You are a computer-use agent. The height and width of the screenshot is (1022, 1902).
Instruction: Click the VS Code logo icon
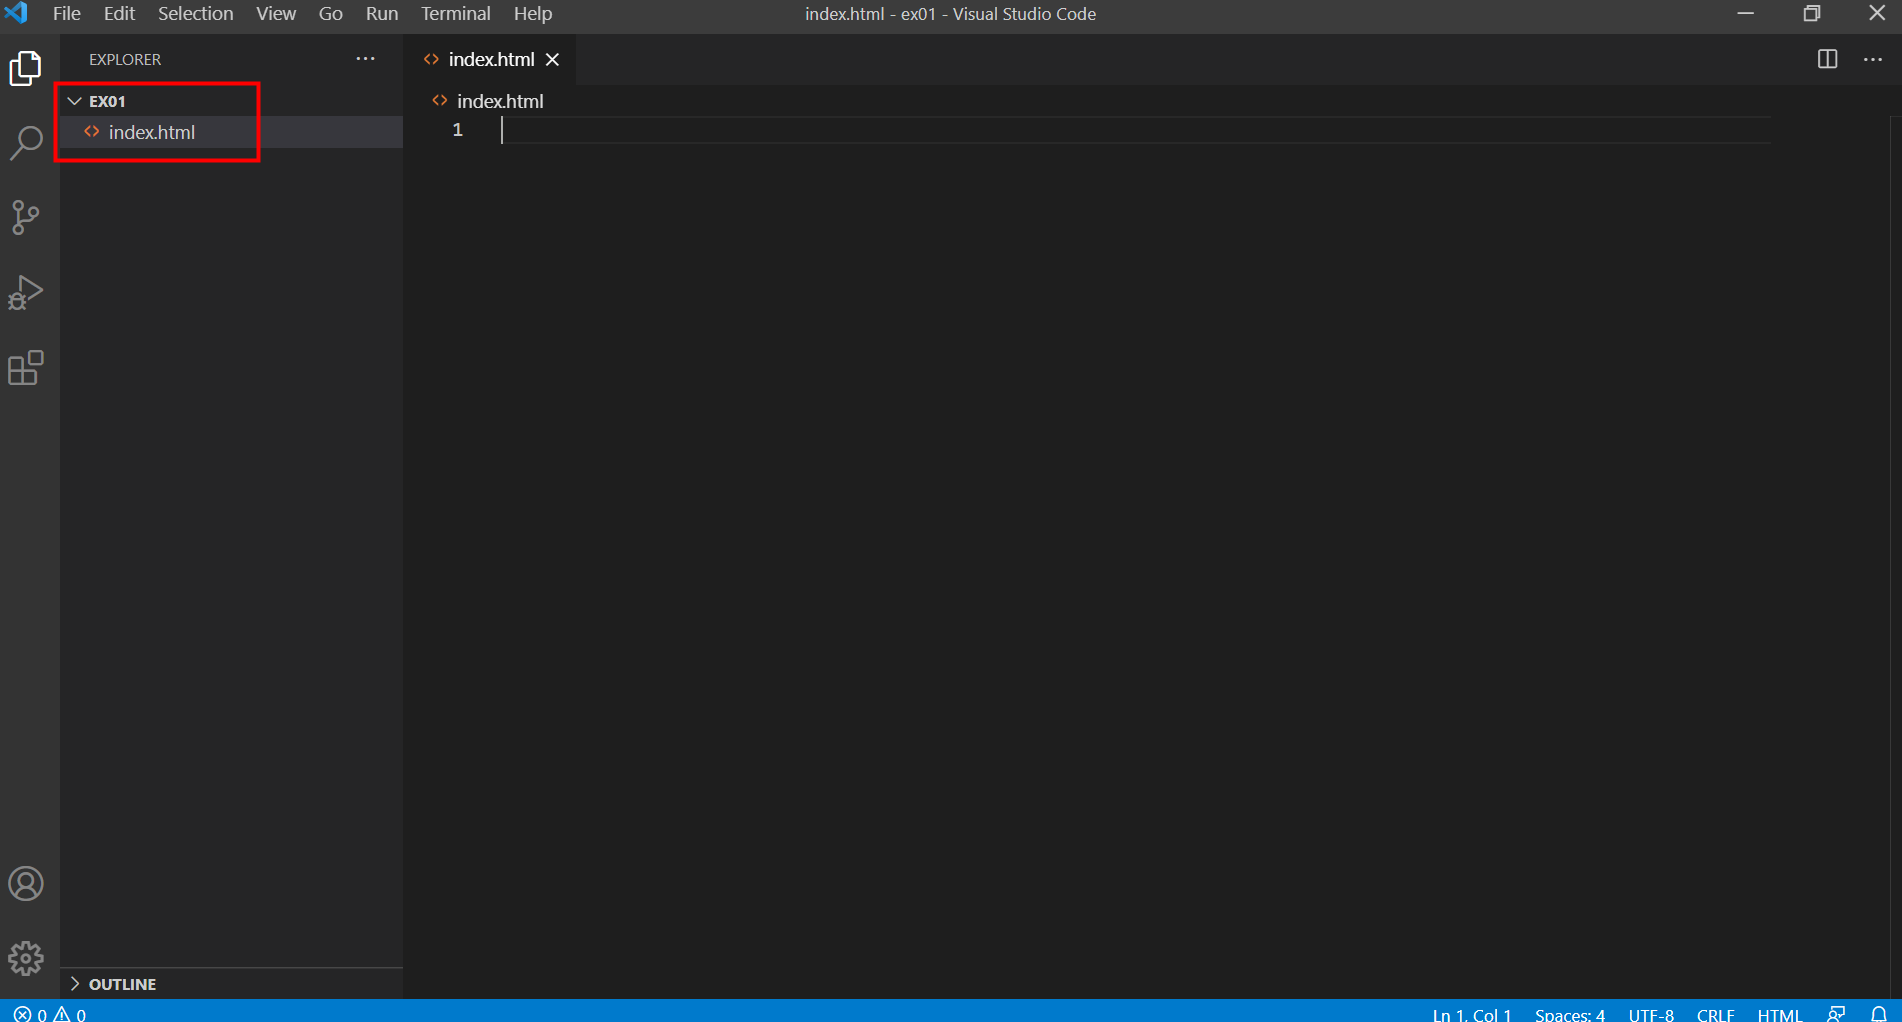coord(16,13)
